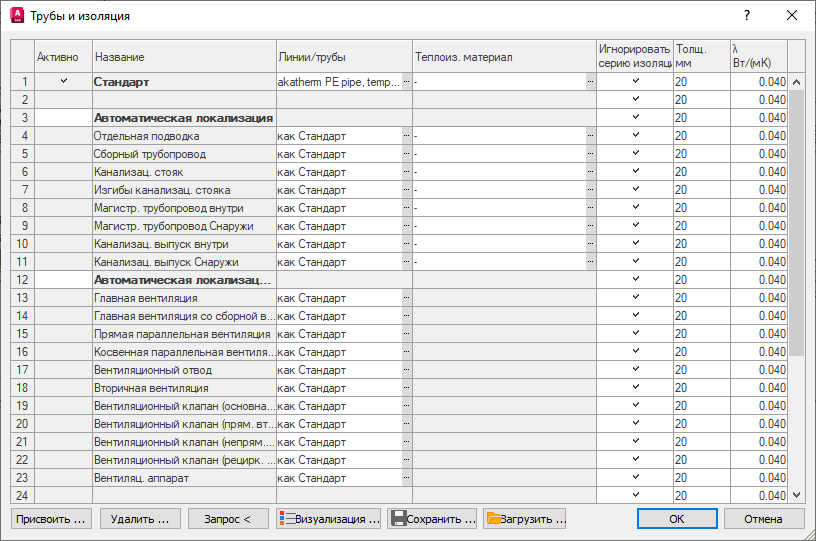Viewport: 816px width, 541px height.
Task: Open insulation browse button for Изгибы канализац. стояка
Action: tap(590, 190)
